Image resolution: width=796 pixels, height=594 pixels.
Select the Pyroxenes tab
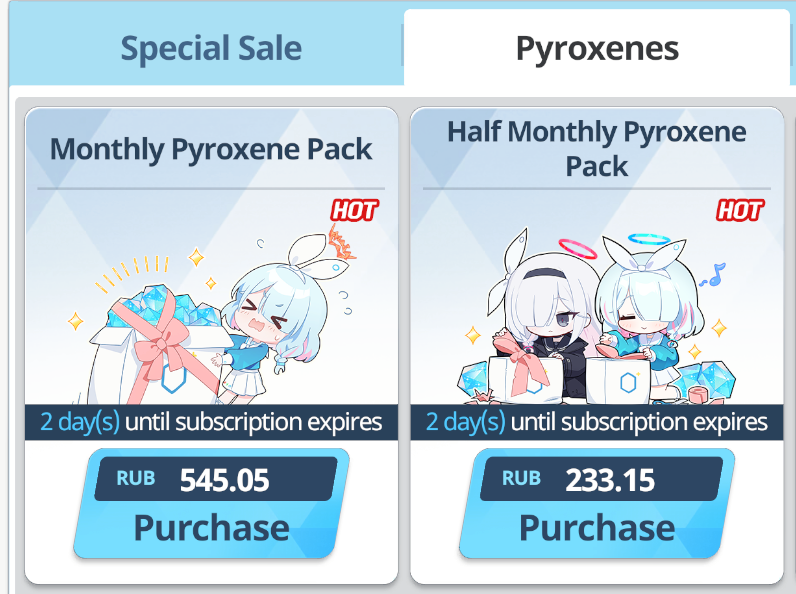[597, 48]
